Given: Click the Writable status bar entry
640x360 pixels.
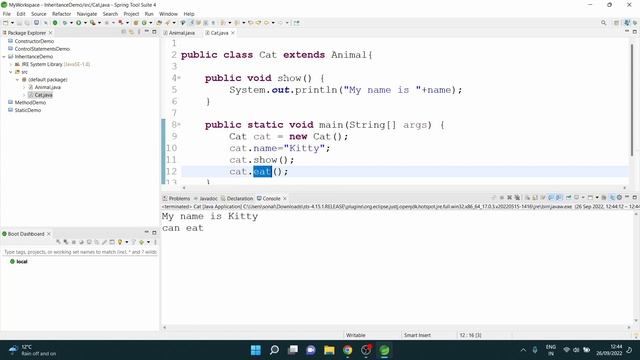Looking at the screenshot, I should point(356,335).
